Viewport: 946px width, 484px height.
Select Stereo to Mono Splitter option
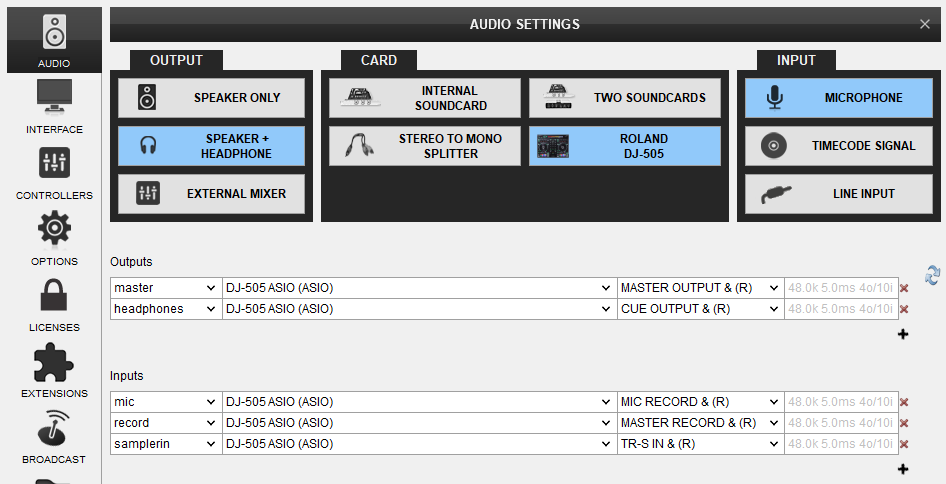(x=424, y=146)
